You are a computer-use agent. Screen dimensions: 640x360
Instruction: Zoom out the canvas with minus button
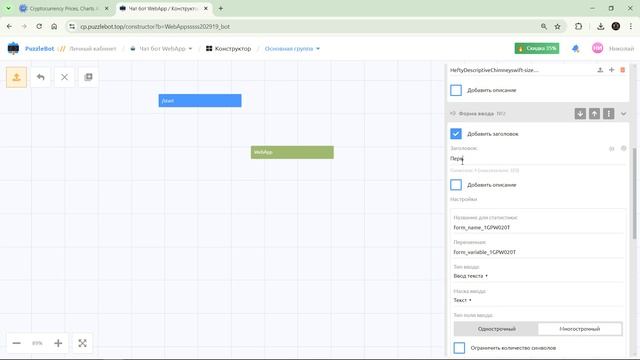click(16, 343)
